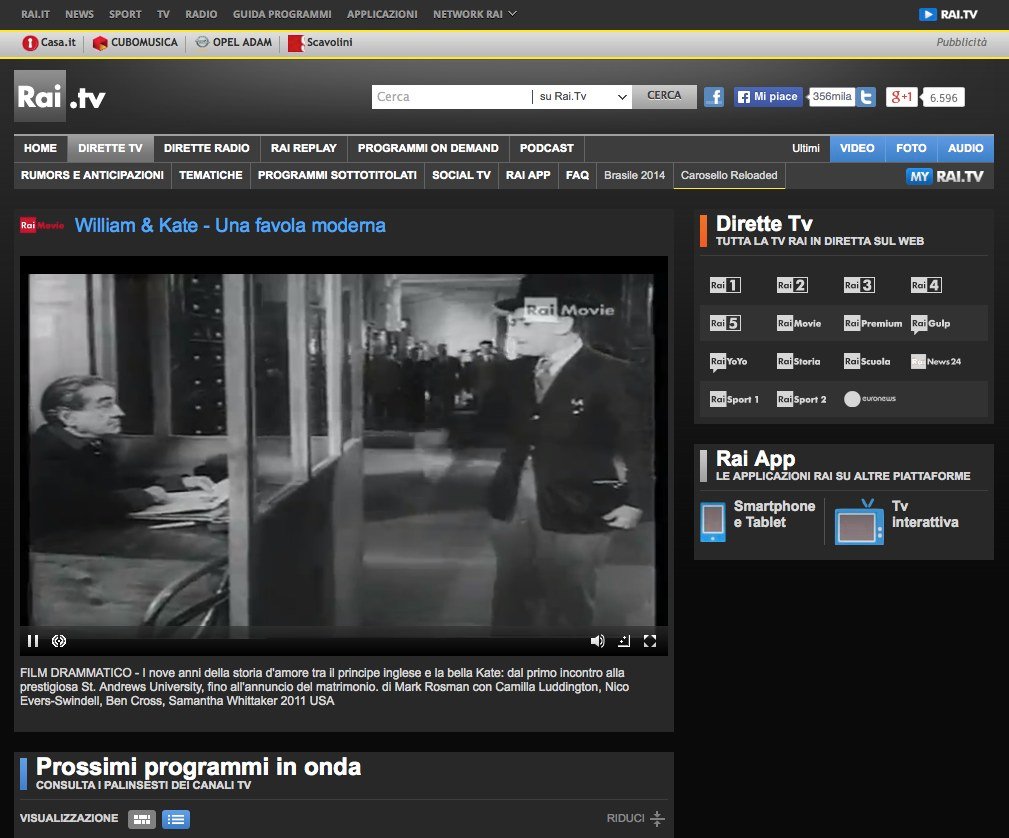1009x838 pixels.
Task: Mute the video with the speaker icon
Action: (598, 641)
